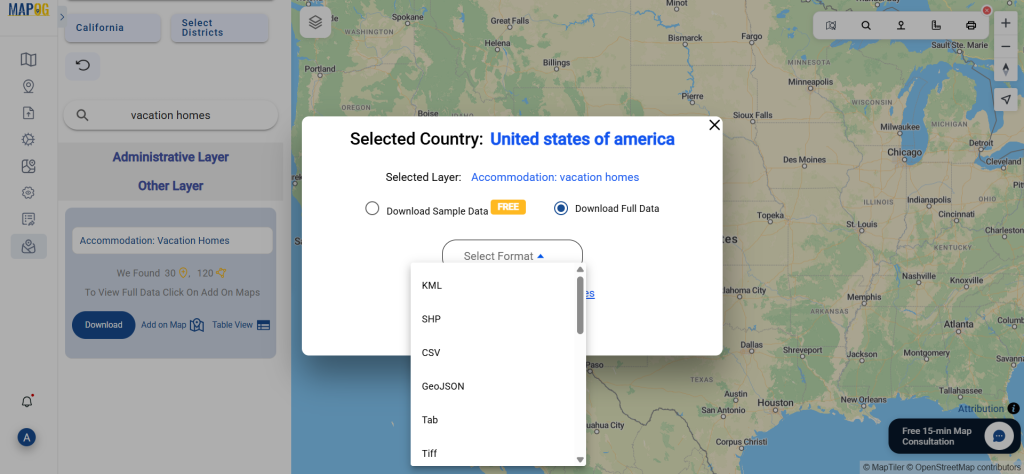
Task: Choose Tab format
Action: pyautogui.click(x=493, y=420)
